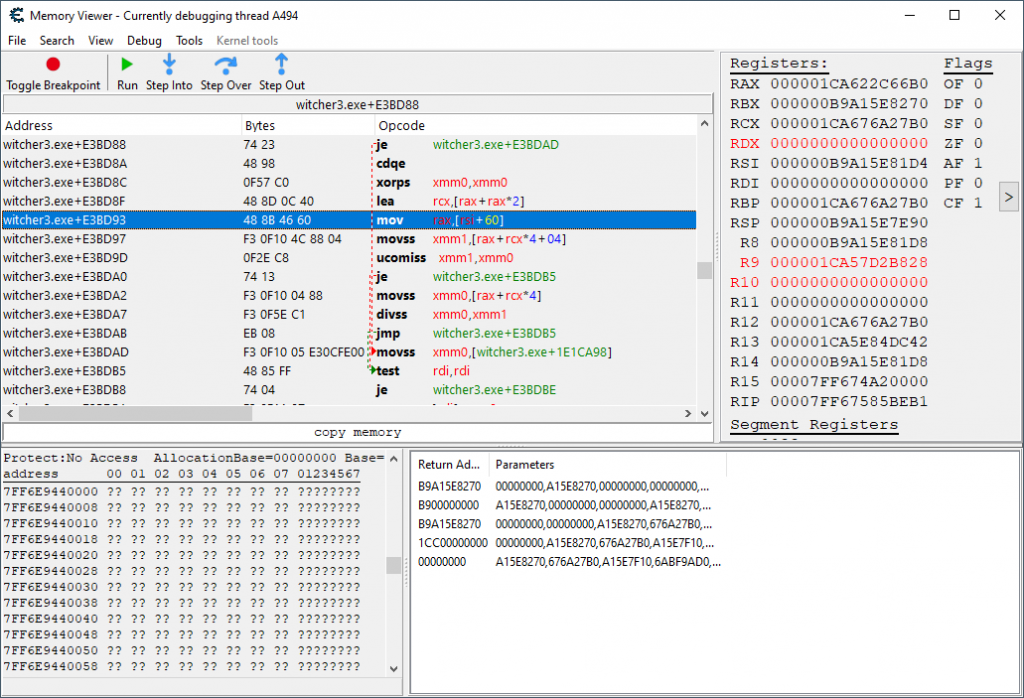
Task: Toggle the AF flag value
Action: pos(978,163)
